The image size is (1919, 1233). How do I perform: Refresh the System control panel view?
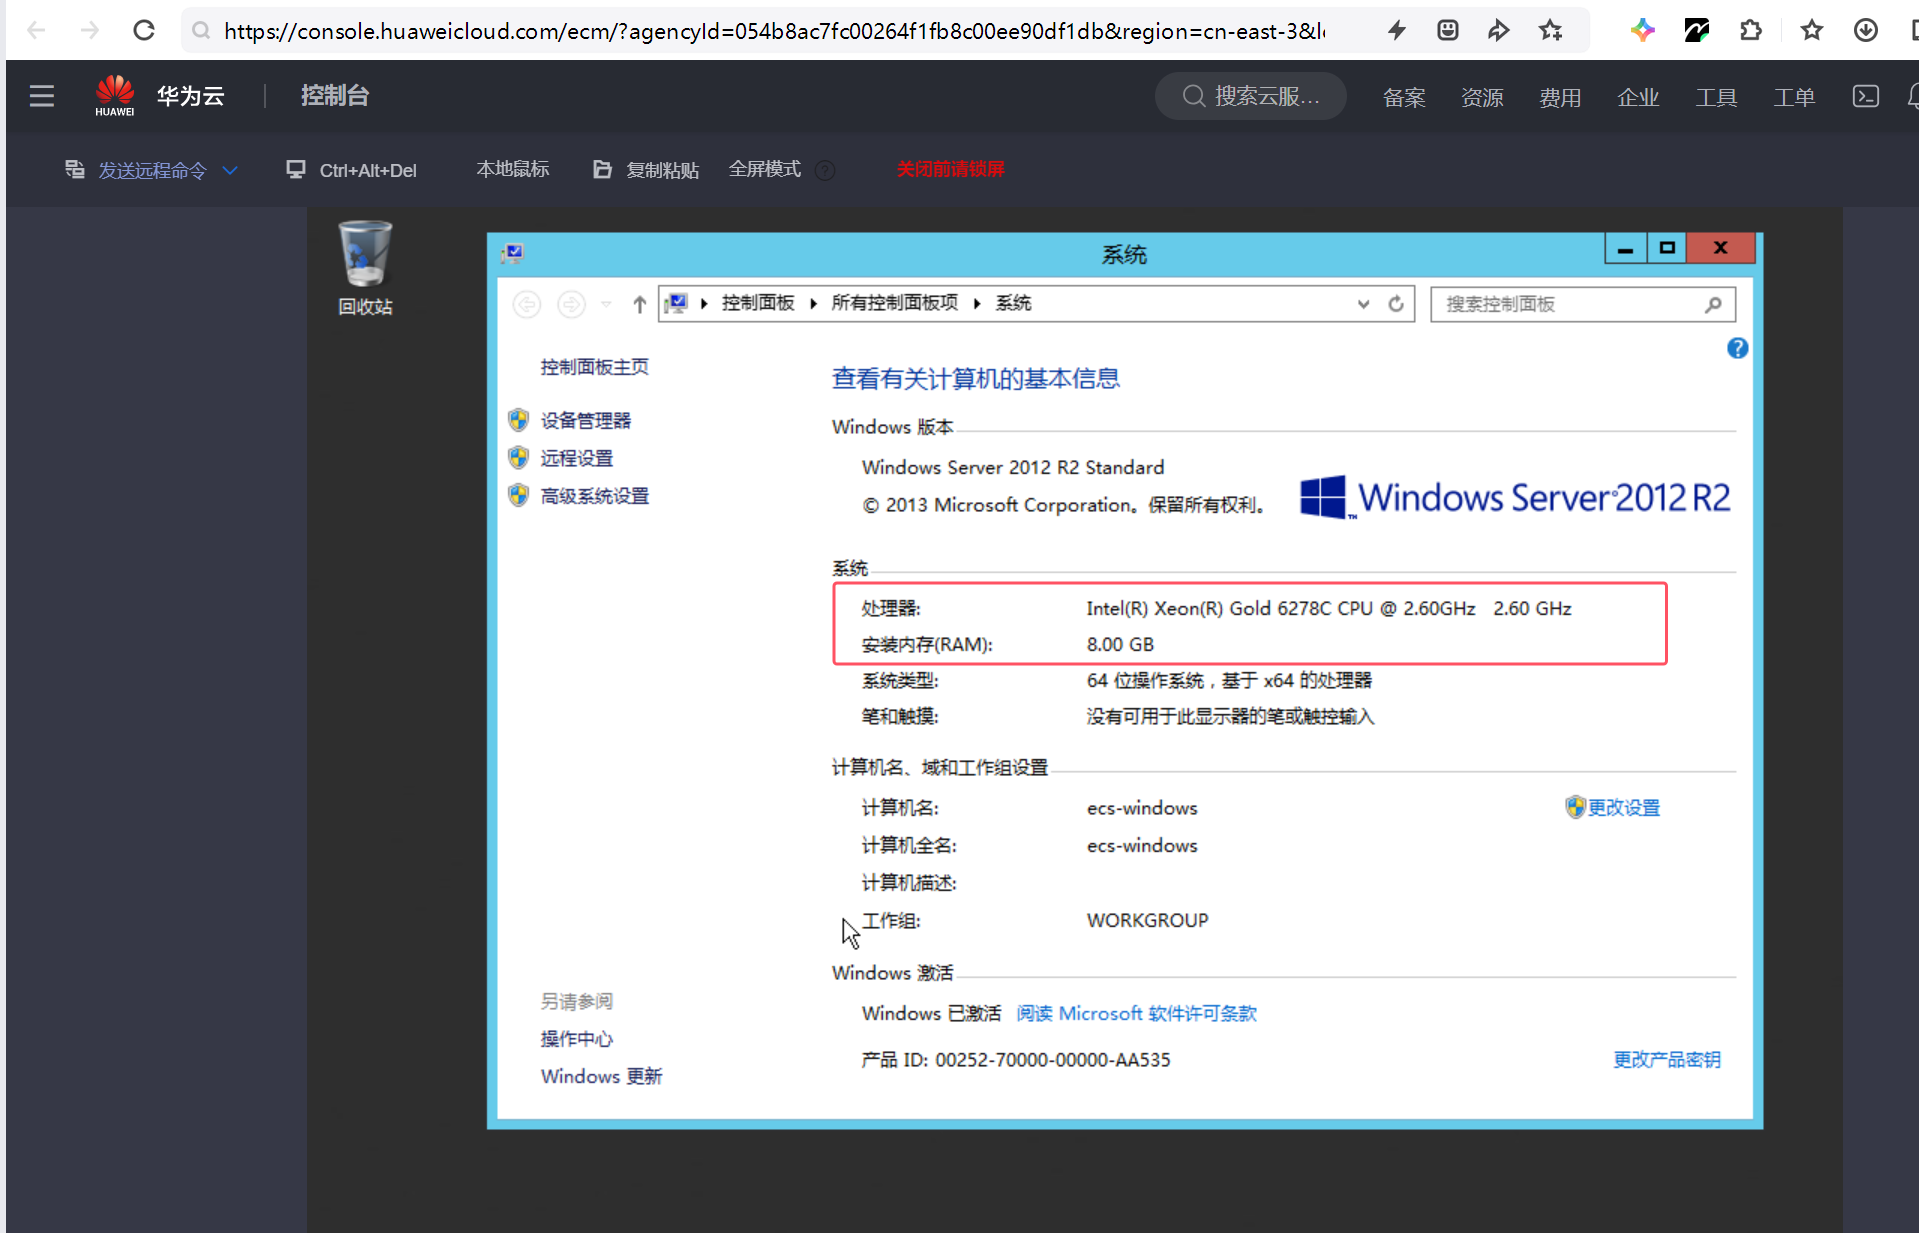[x=1396, y=304]
